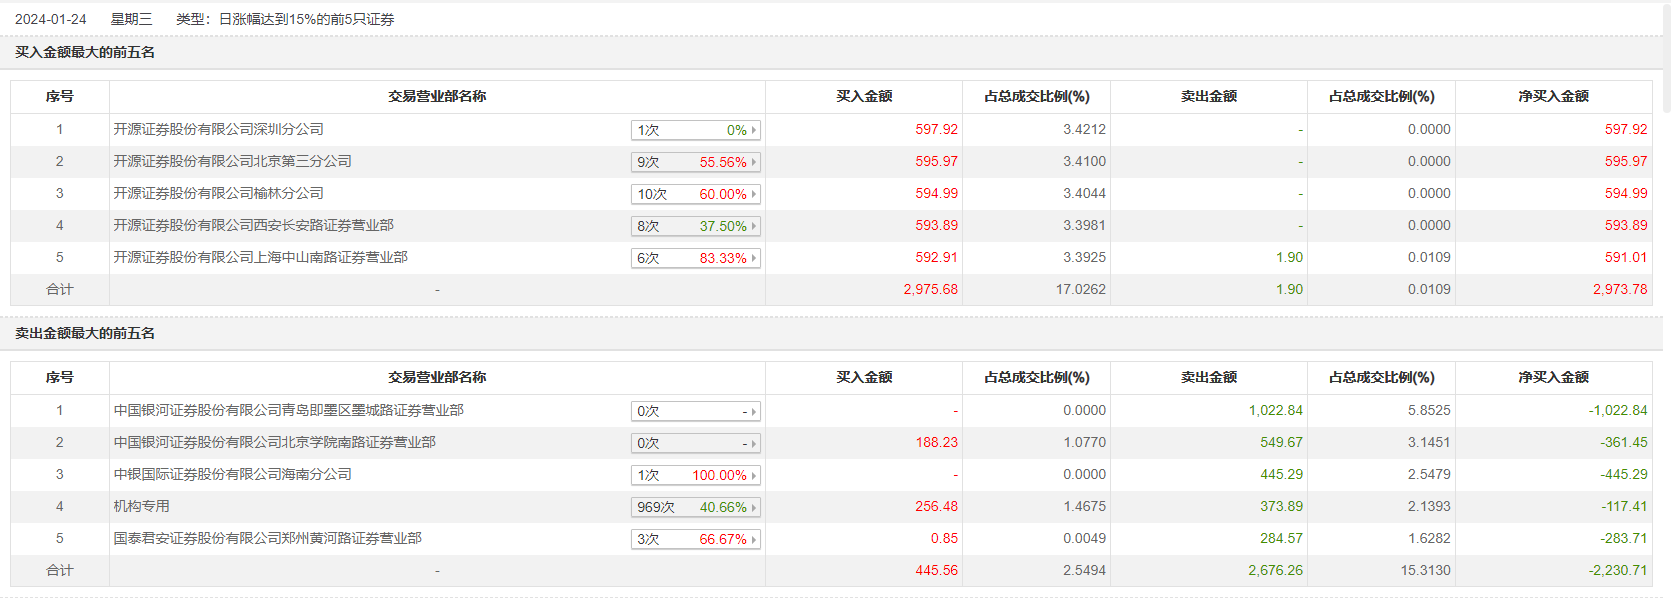This screenshot has height=601, width=1671.
Task: Open the 3次 66.67% dropdown box
Action: pyautogui.click(x=696, y=539)
